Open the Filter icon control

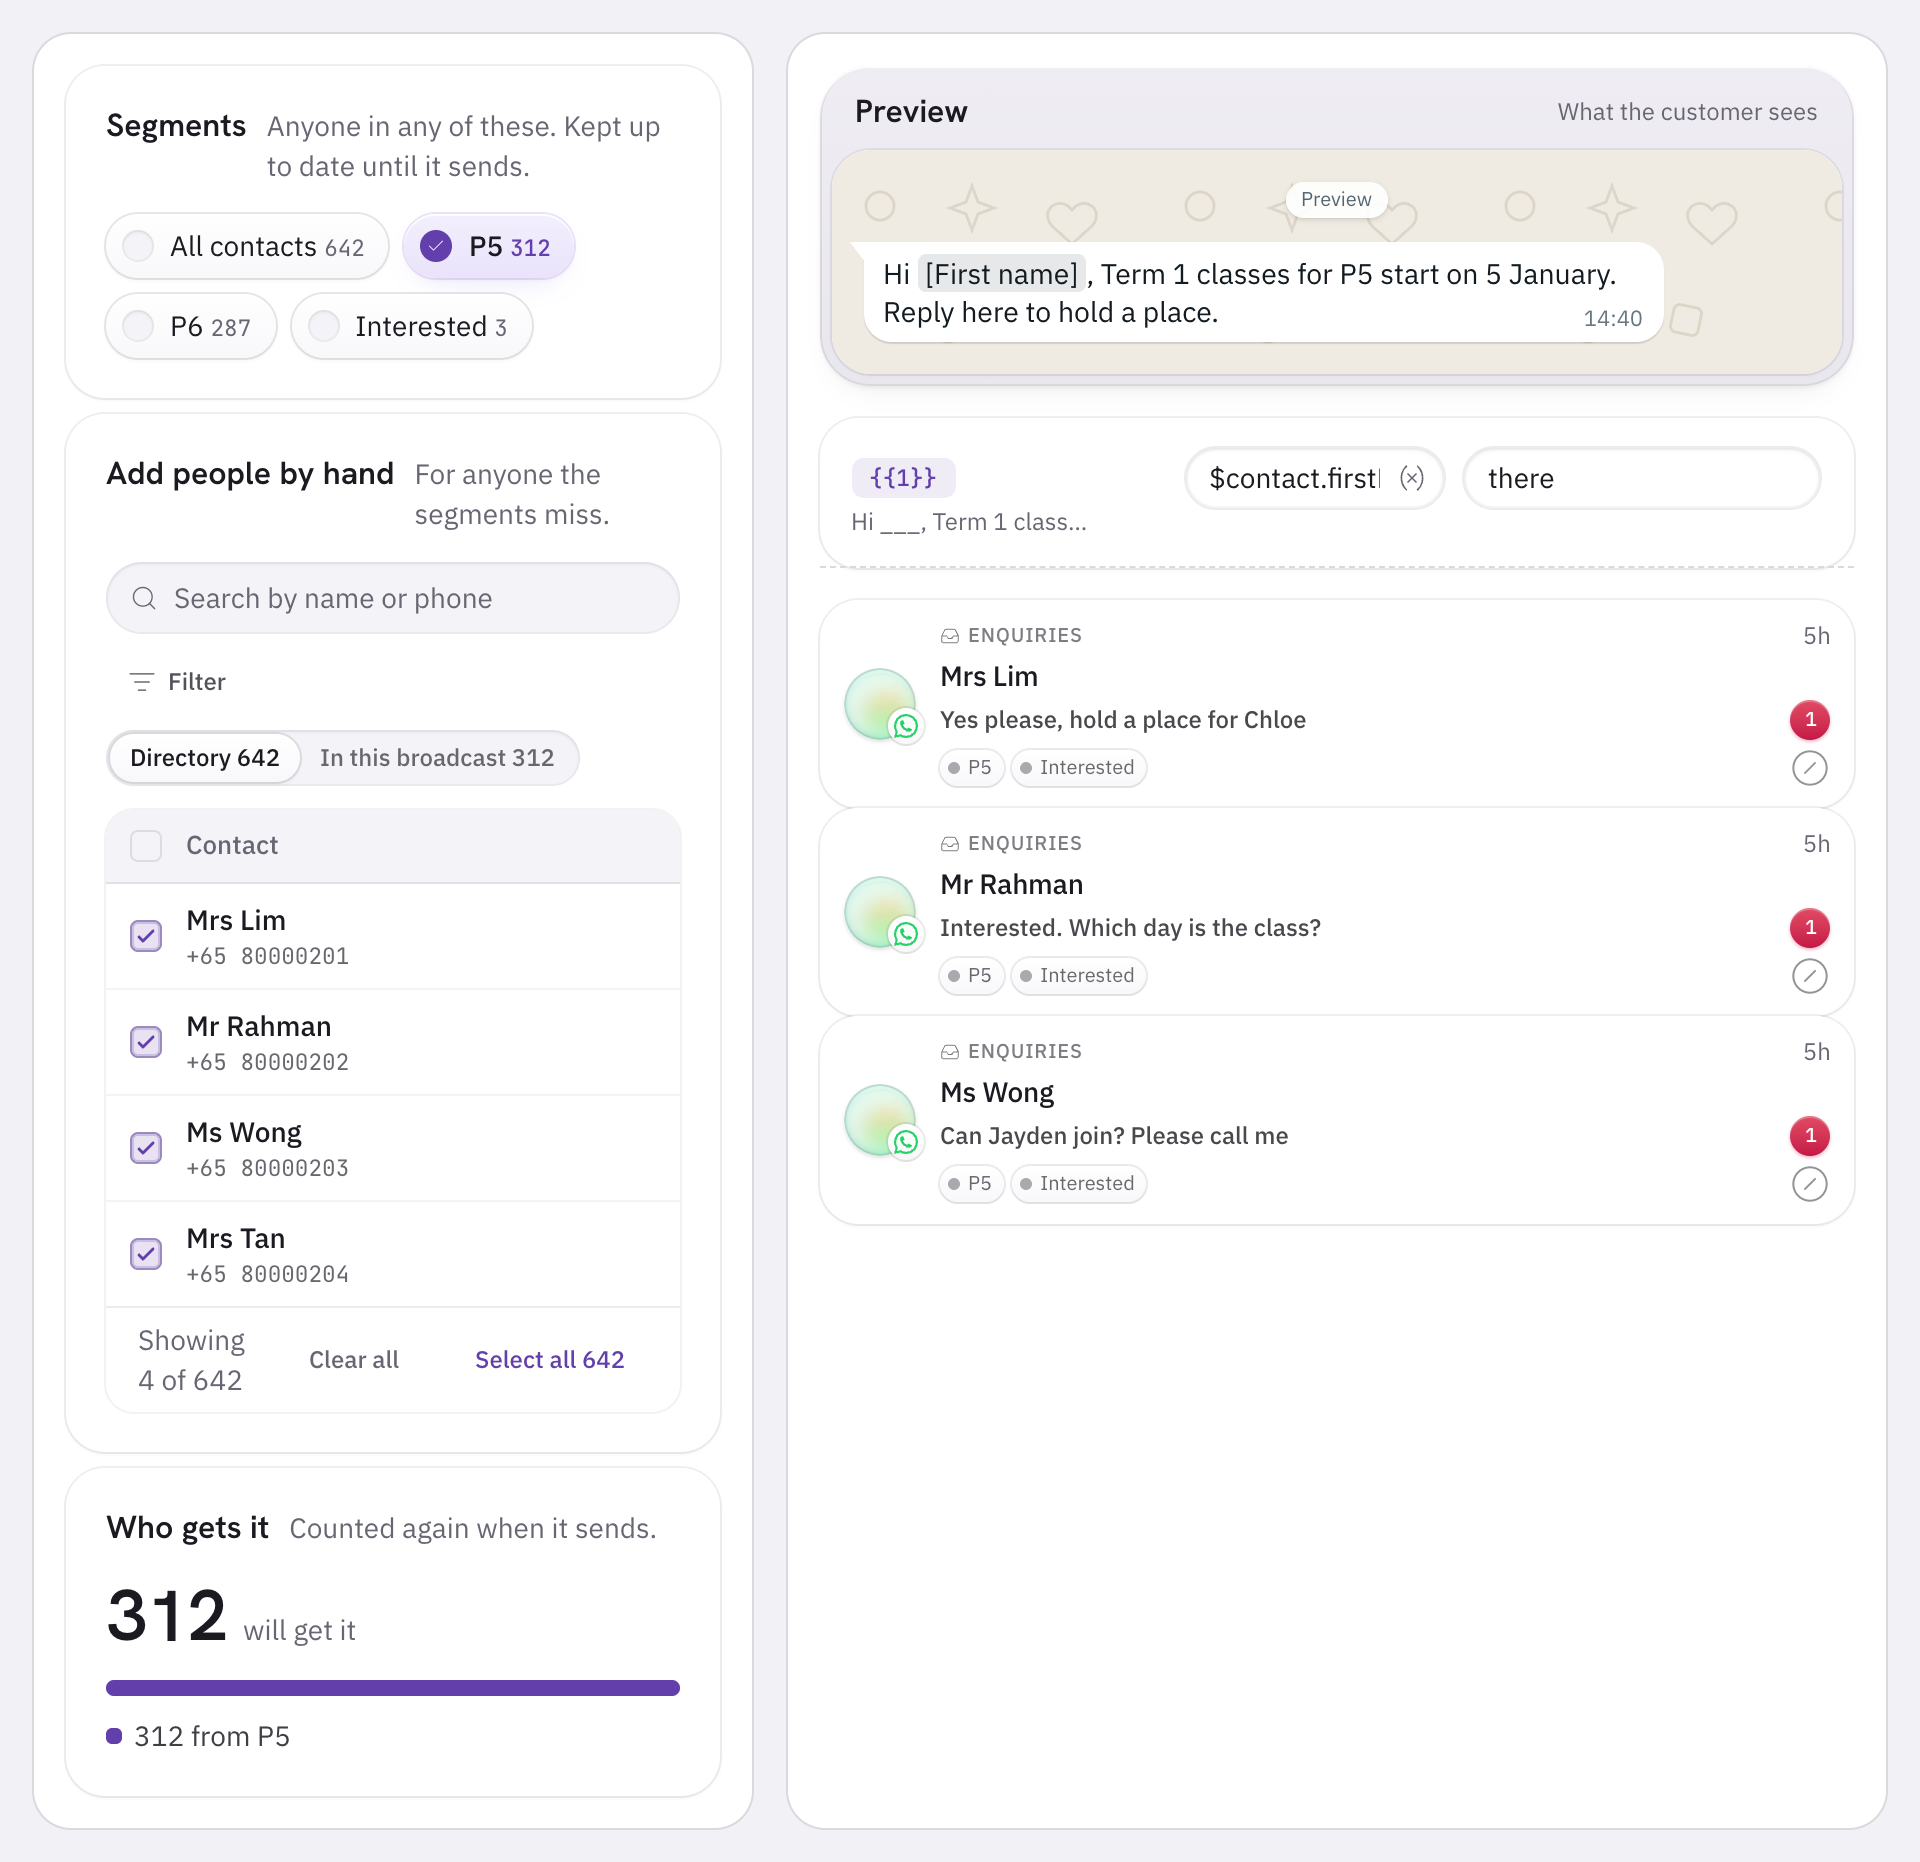click(142, 682)
